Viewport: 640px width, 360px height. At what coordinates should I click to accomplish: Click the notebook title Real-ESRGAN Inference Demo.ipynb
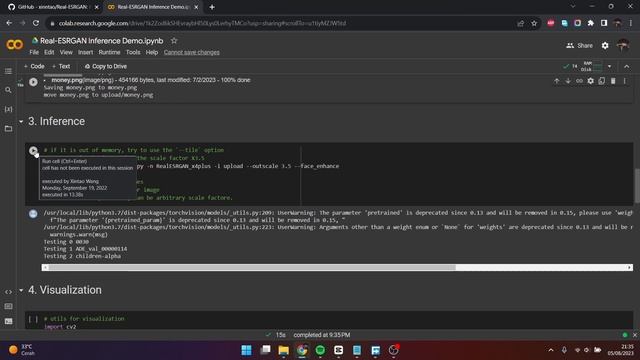point(102,41)
